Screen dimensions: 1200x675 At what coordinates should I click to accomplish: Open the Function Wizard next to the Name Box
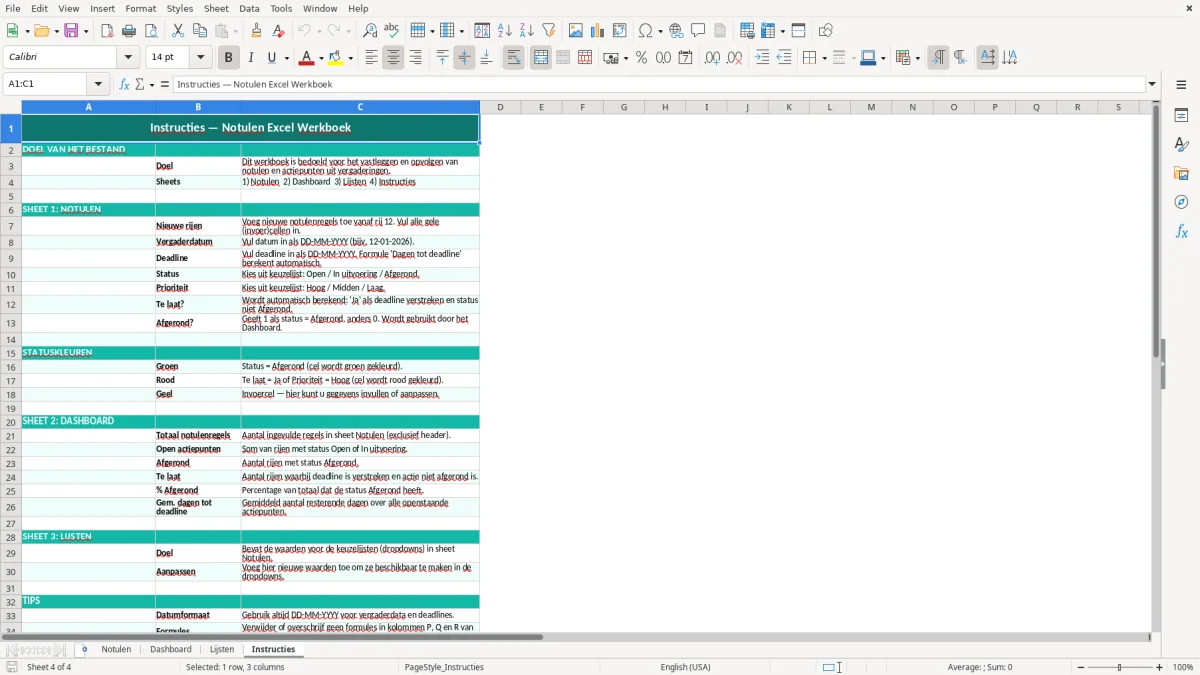(125, 84)
